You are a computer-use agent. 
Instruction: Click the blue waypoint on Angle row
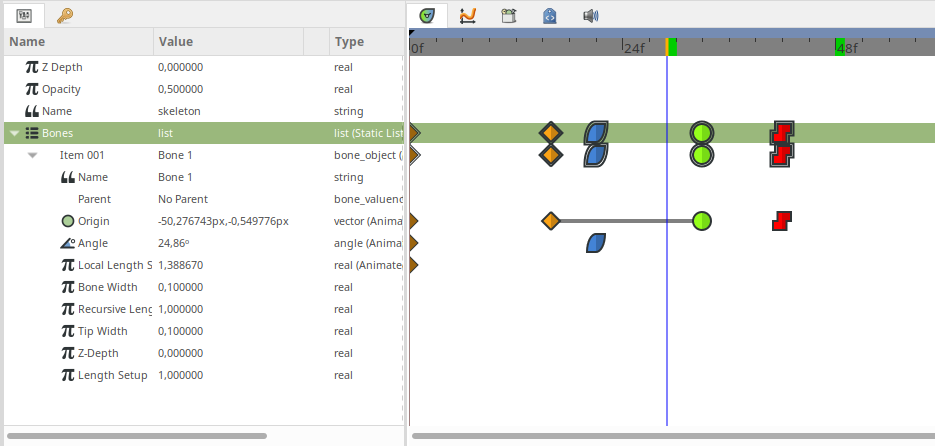(x=596, y=243)
